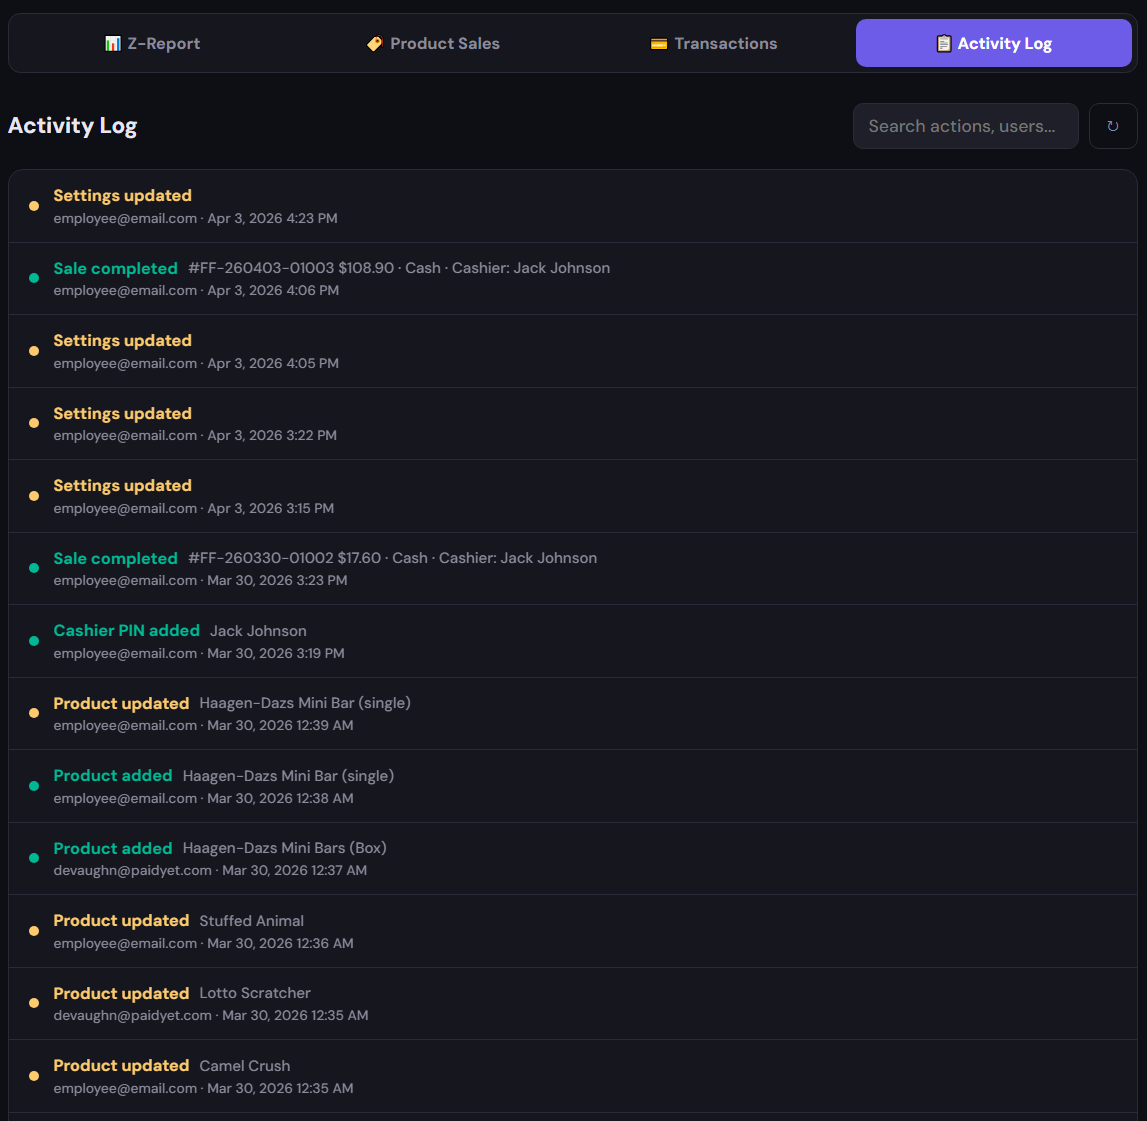Go to the Transactions tab

[714, 43]
